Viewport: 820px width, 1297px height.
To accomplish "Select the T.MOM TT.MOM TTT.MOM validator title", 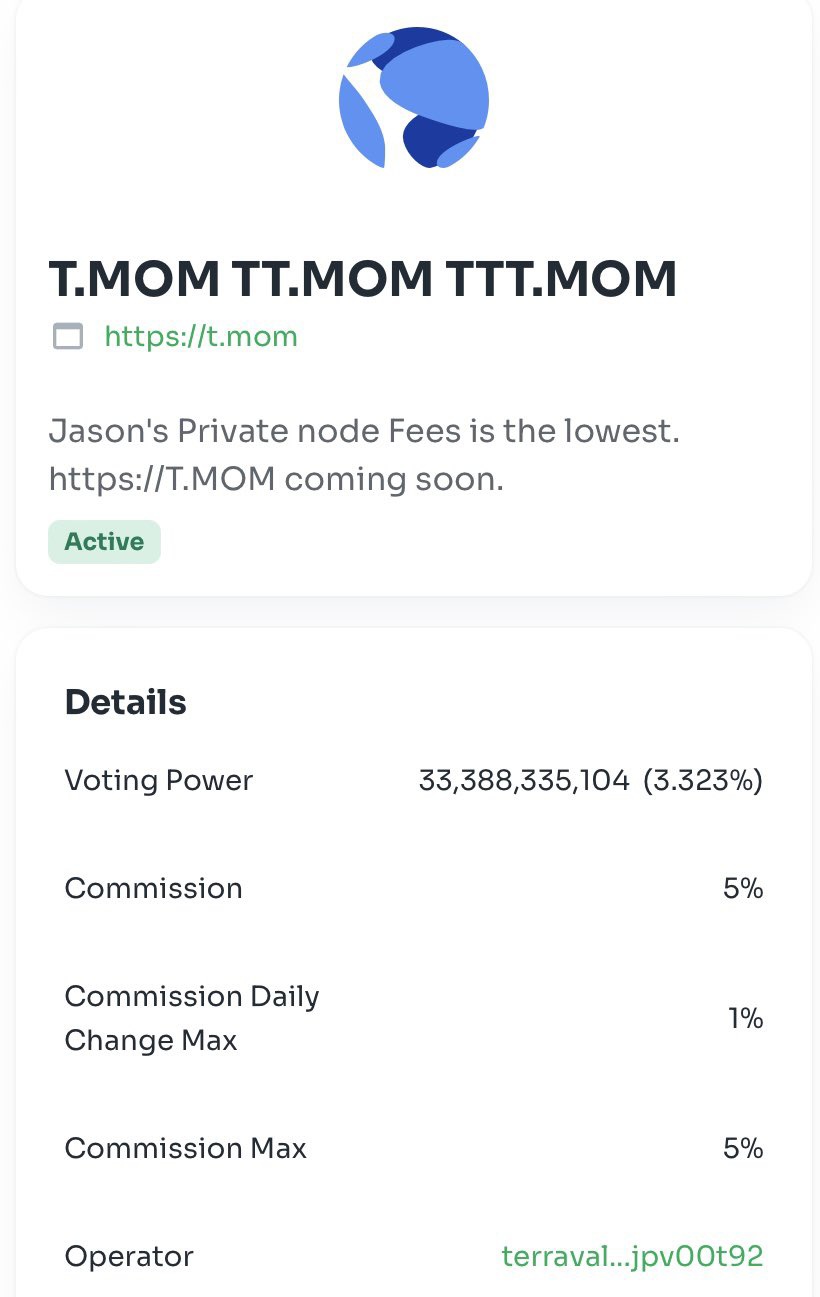I will (x=363, y=278).
